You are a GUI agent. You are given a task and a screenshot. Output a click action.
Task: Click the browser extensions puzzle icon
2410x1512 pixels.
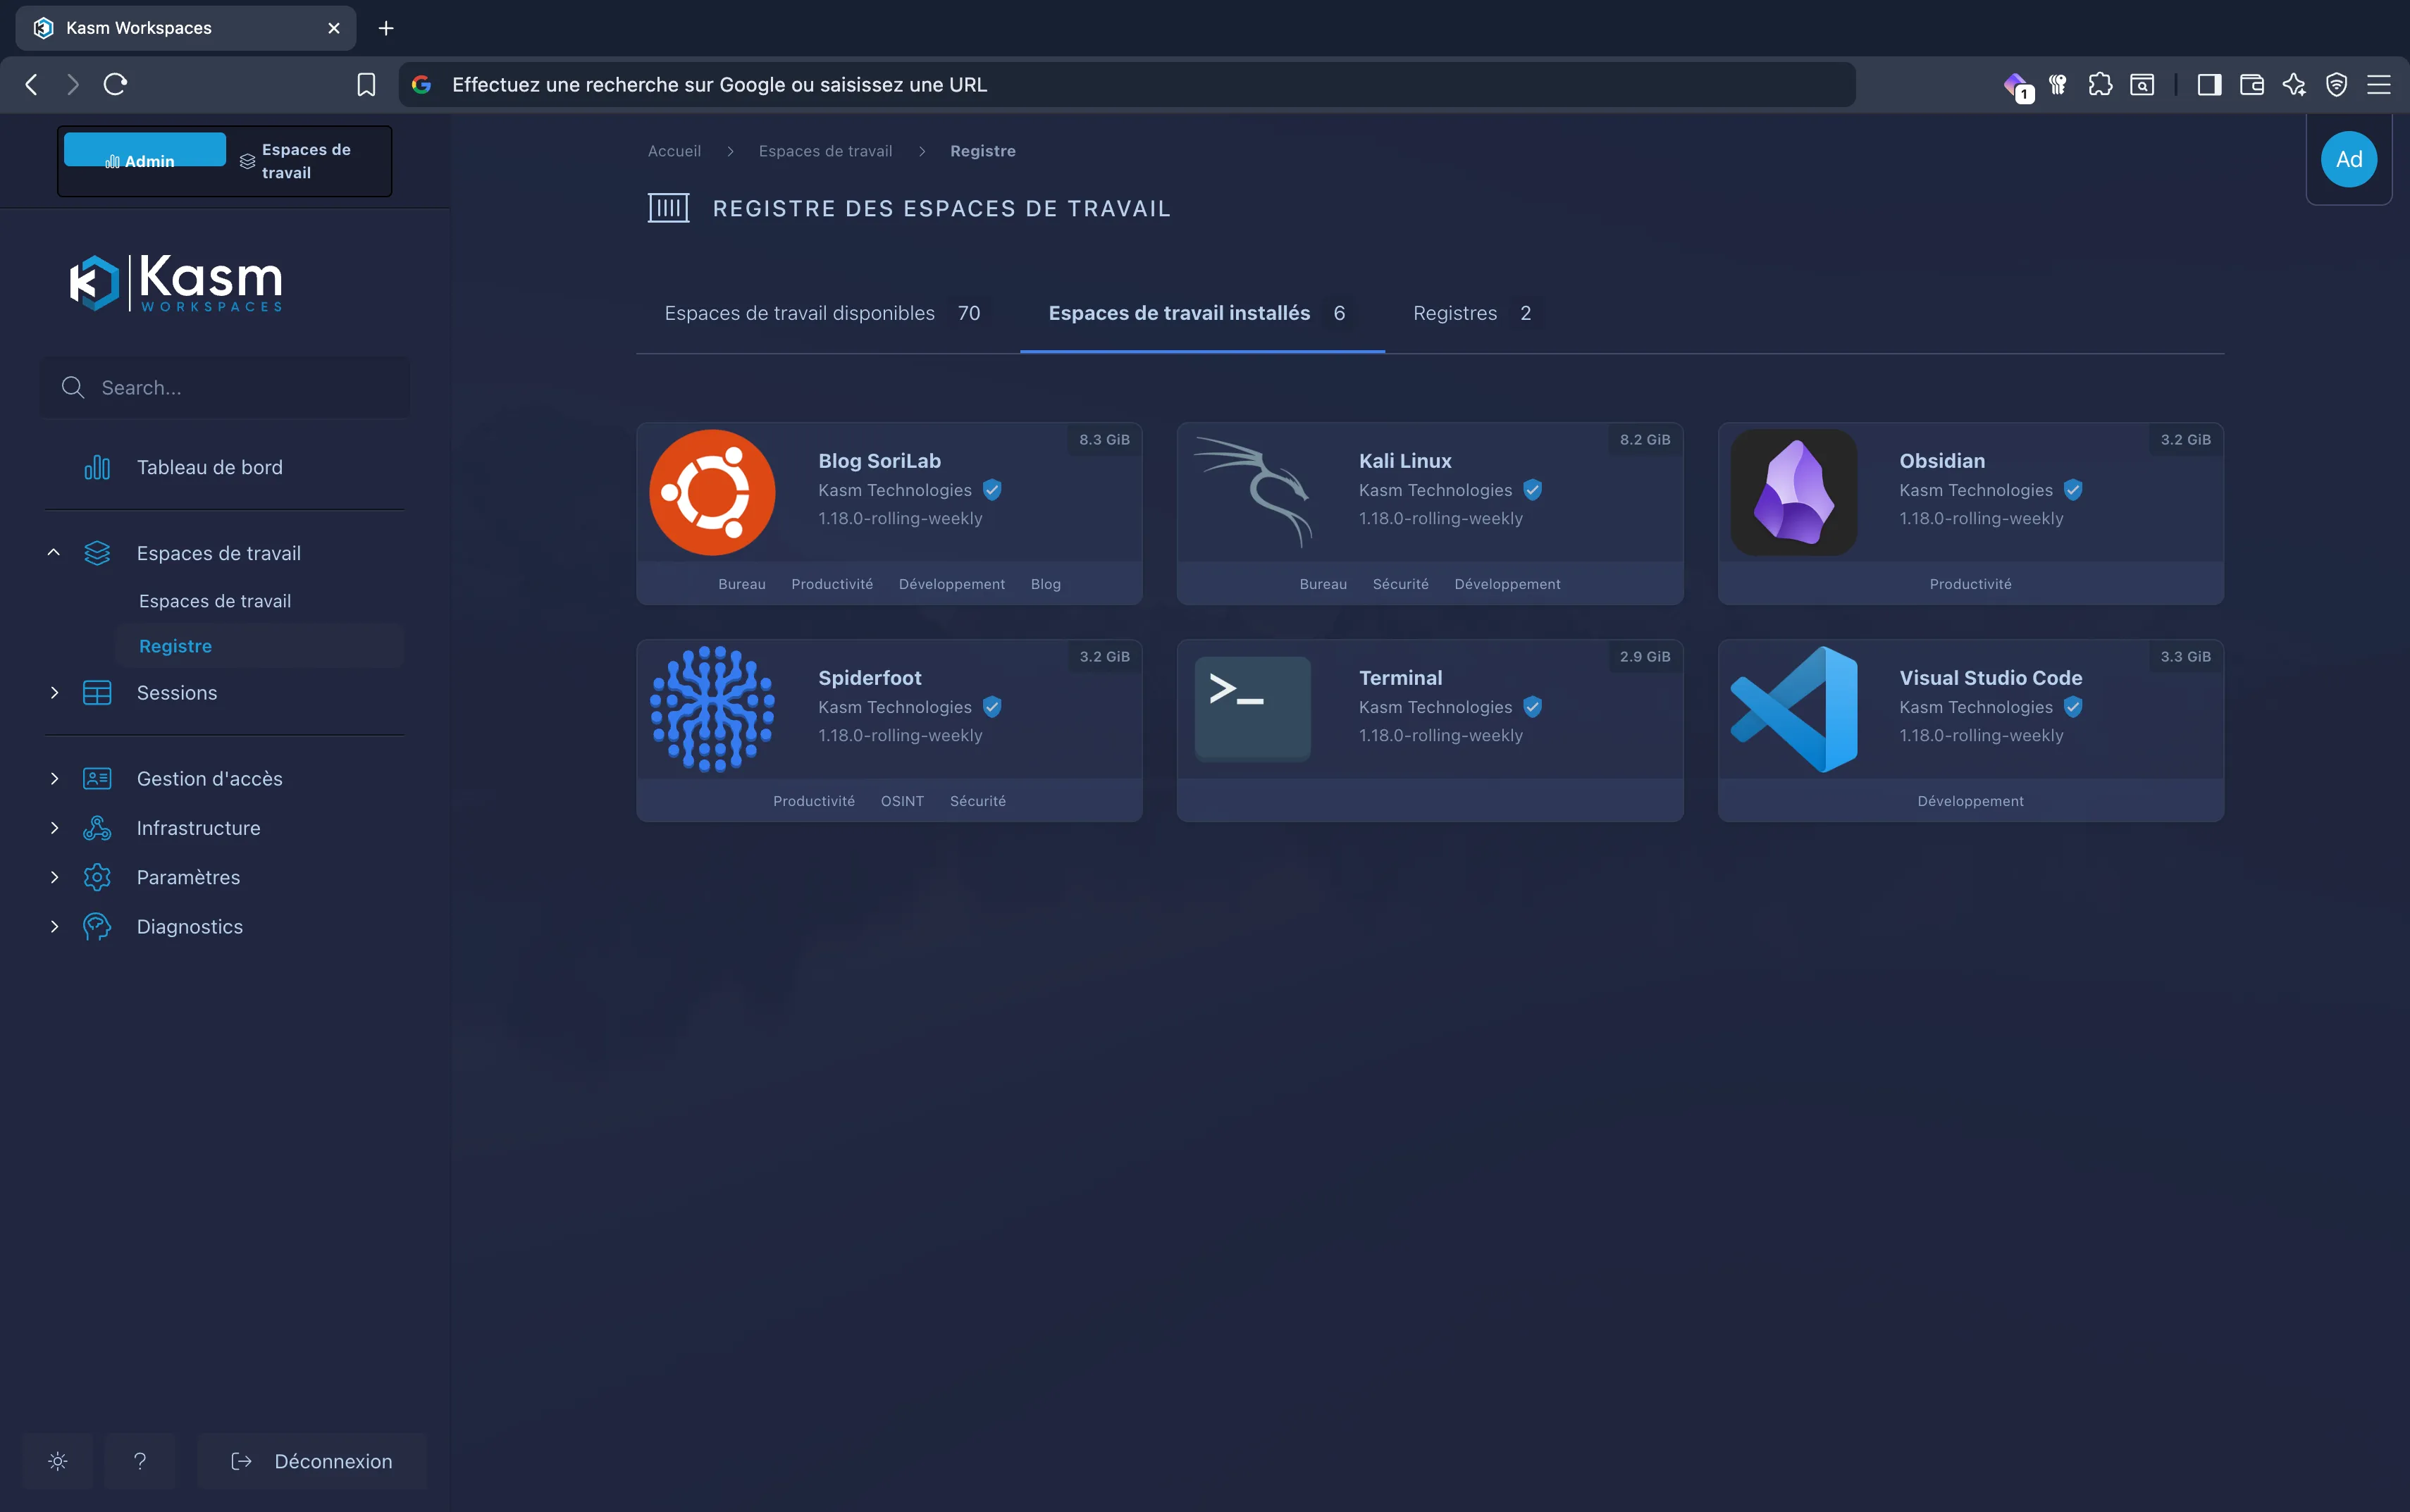tap(2100, 84)
